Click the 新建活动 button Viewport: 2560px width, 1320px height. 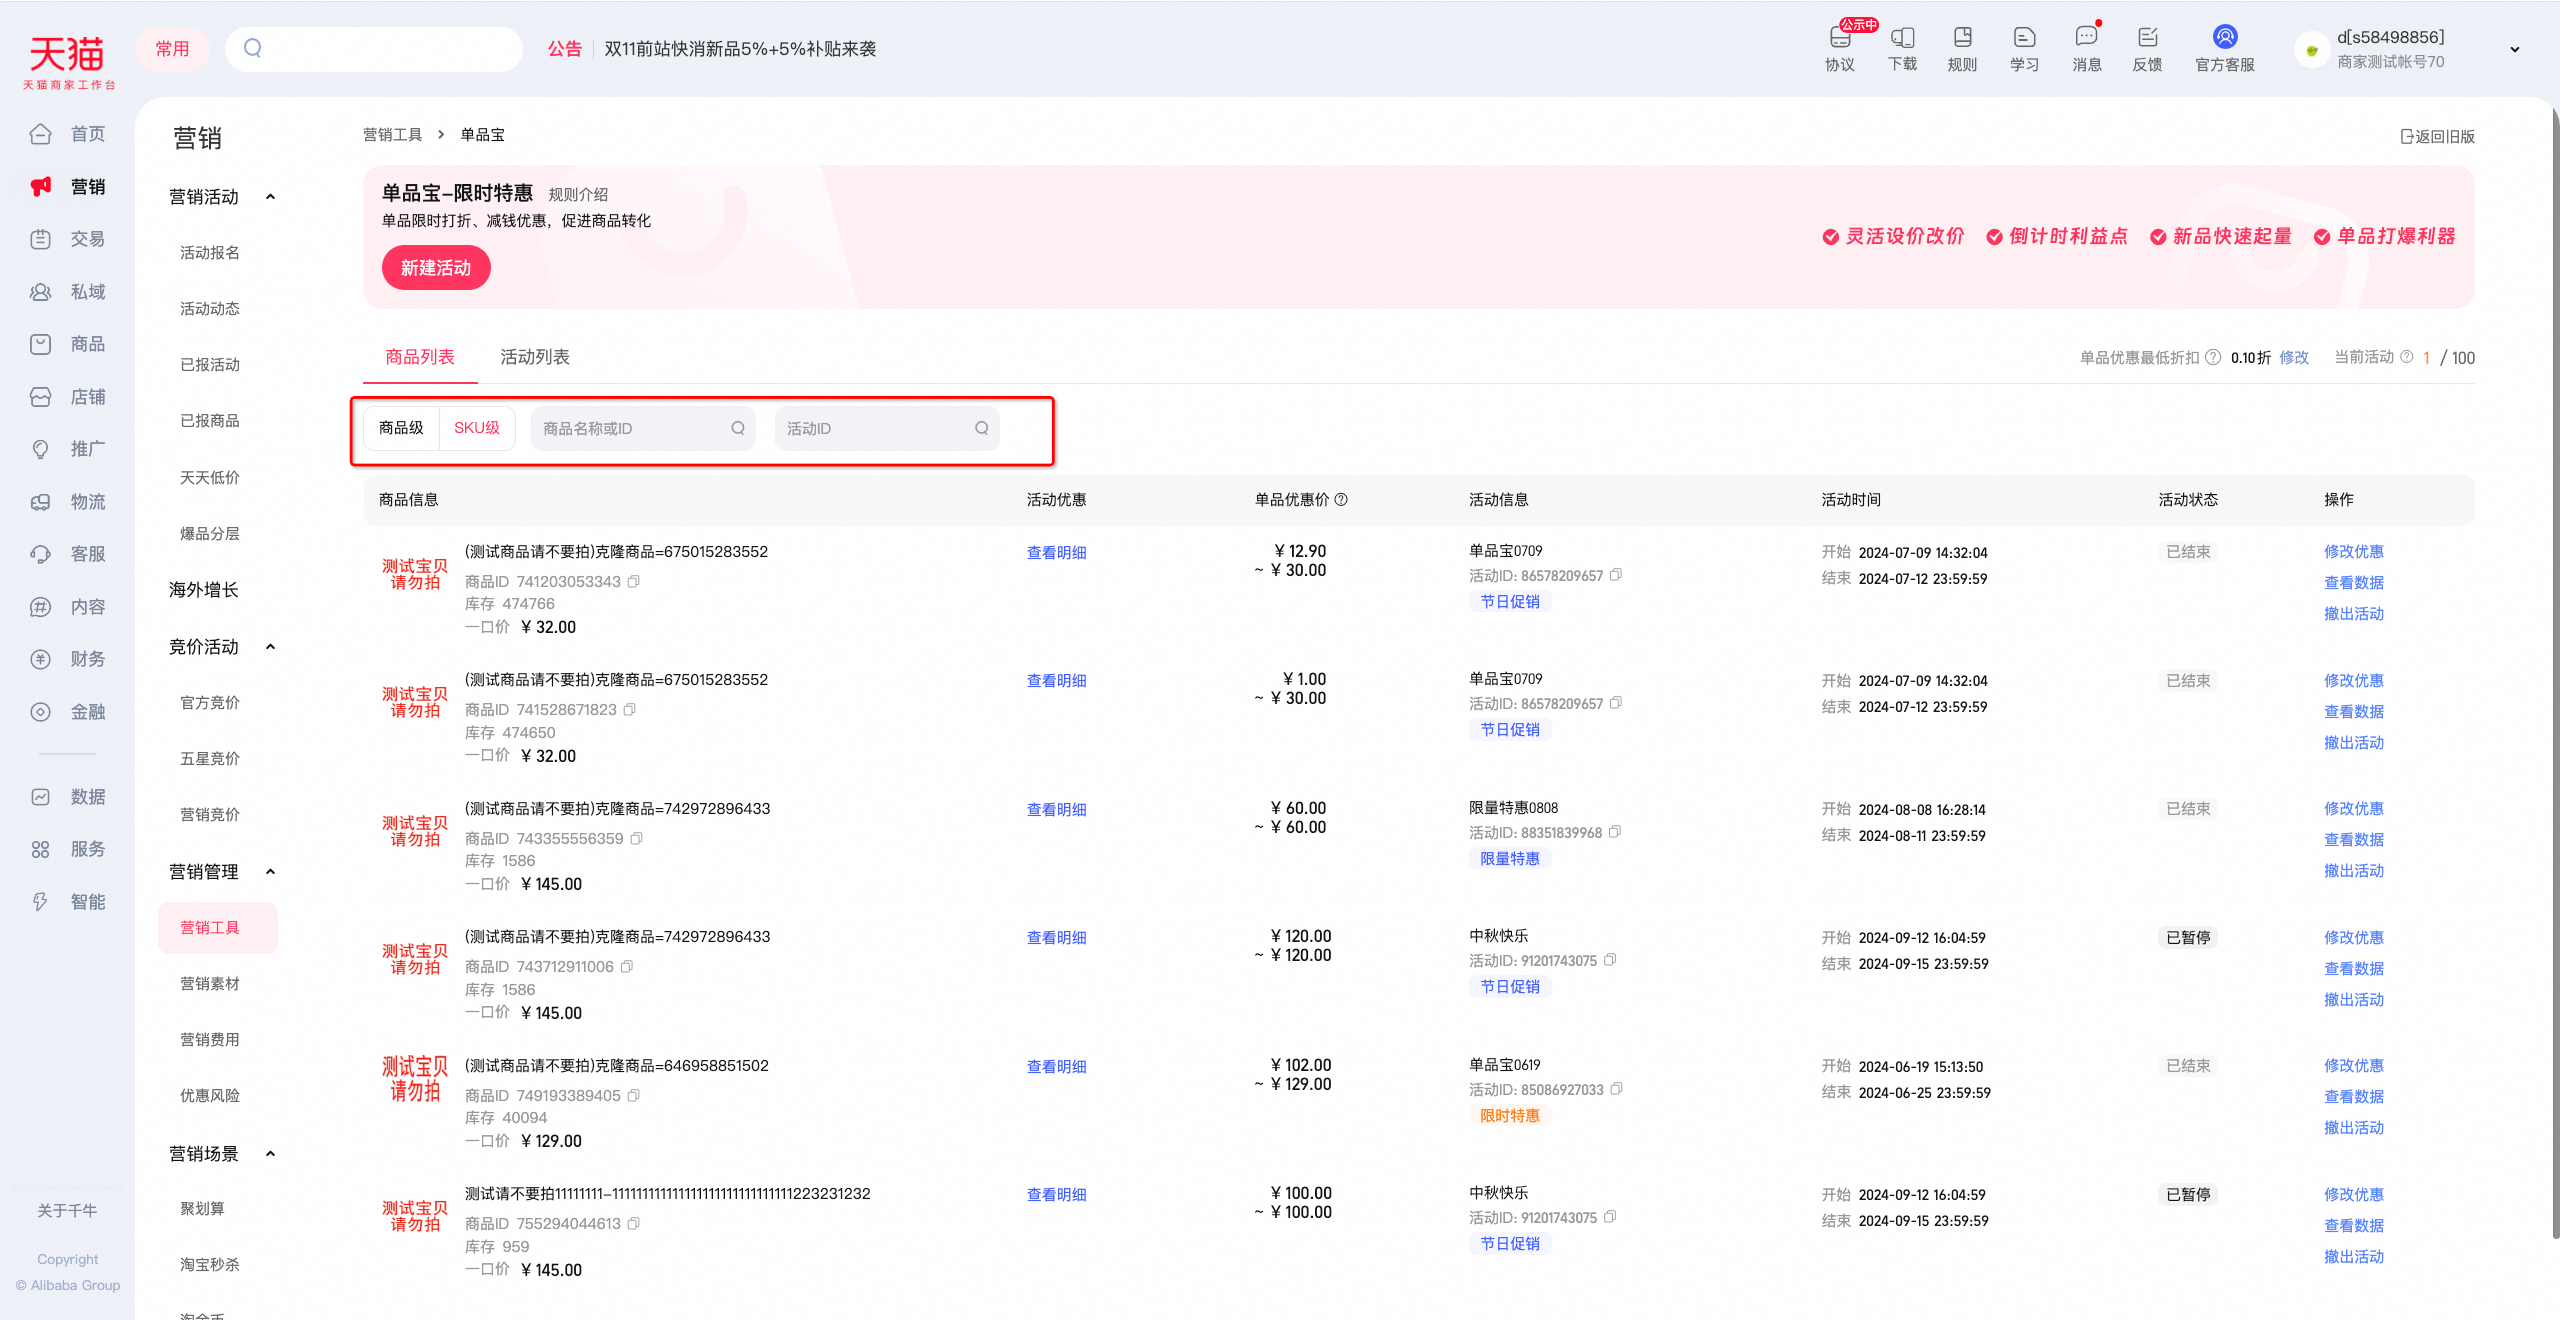point(436,268)
